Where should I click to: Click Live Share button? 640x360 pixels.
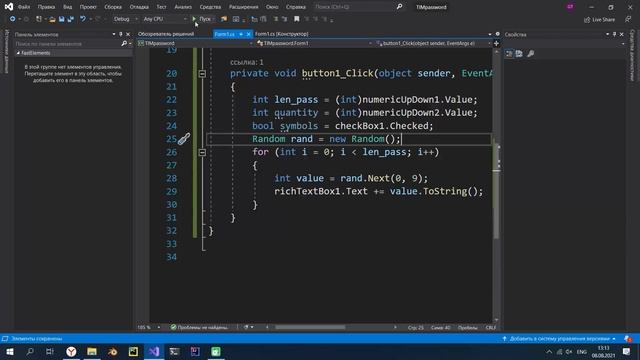(x=599, y=19)
